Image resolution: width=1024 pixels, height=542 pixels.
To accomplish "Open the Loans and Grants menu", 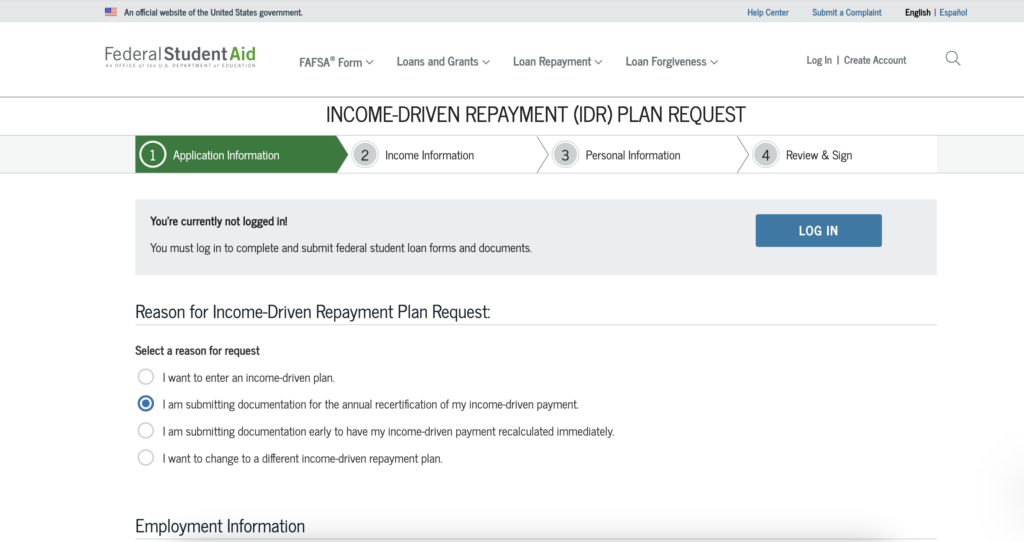I will point(443,62).
